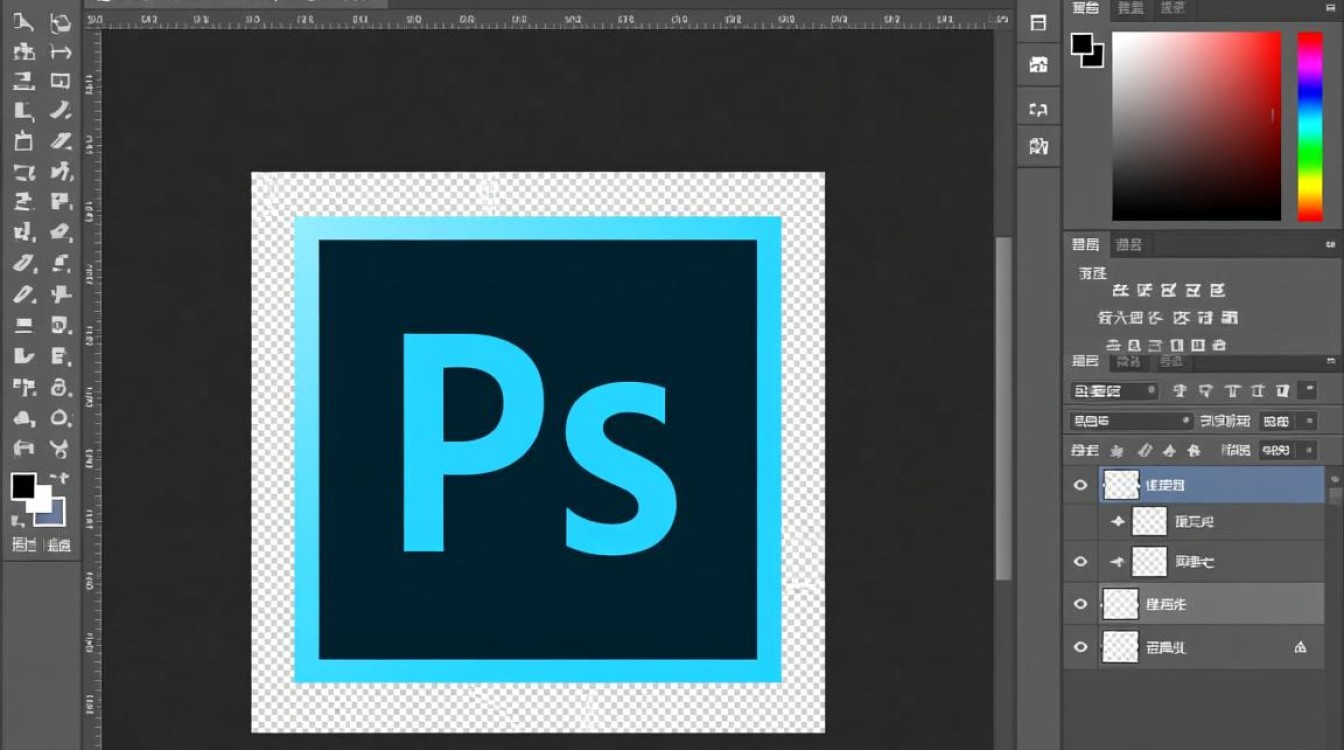The image size is (1344, 750).
Task: Show the second layer via its empty visibility box
Action: tap(1080, 522)
